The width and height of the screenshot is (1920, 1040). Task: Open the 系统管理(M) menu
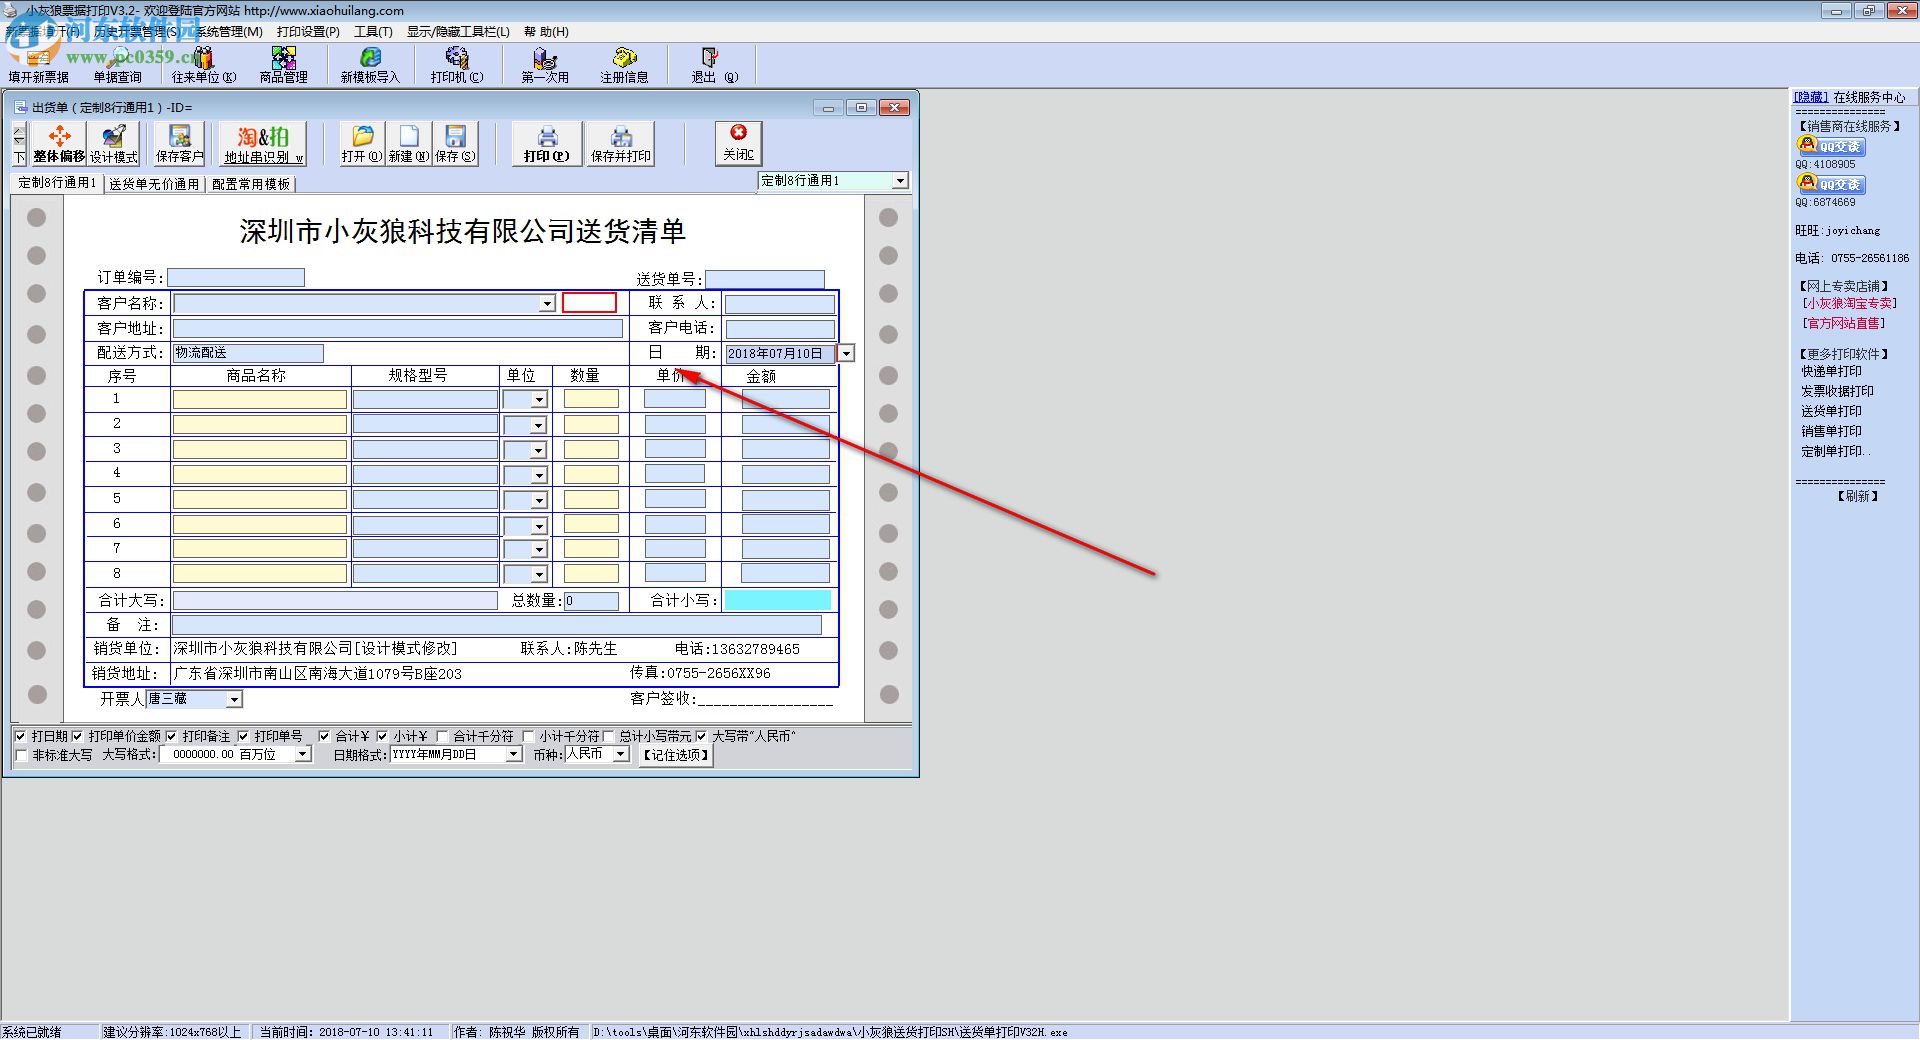(x=229, y=32)
